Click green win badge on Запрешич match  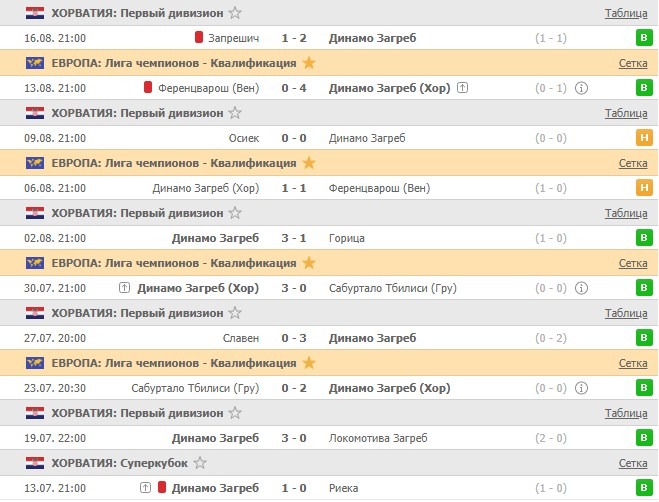pyautogui.click(x=644, y=38)
